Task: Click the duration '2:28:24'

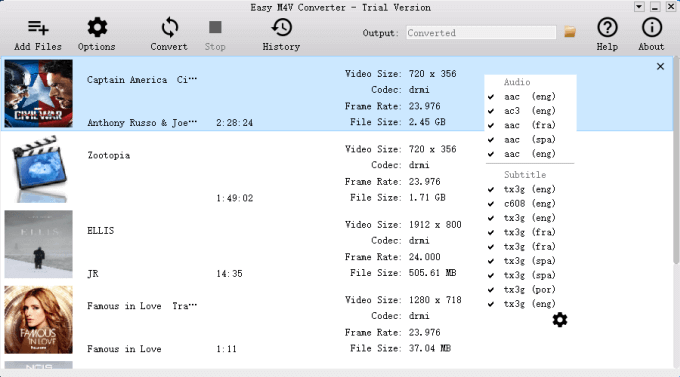Action: tap(235, 123)
